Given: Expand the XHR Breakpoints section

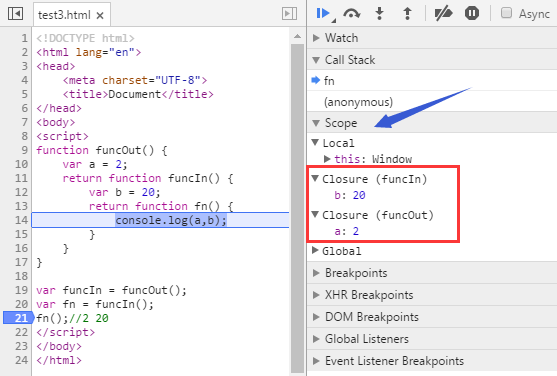Looking at the screenshot, I should [x=316, y=295].
